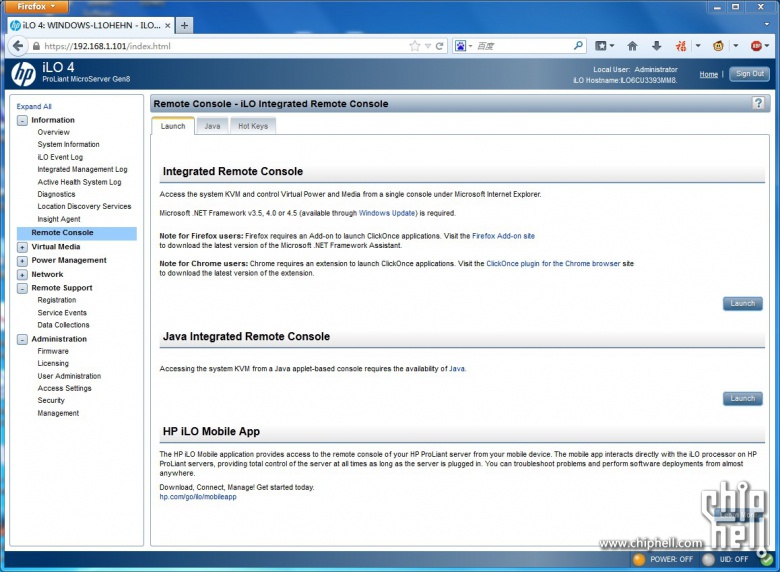
Task: Launch the Integrated Remote Console
Action: click(742, 303)
